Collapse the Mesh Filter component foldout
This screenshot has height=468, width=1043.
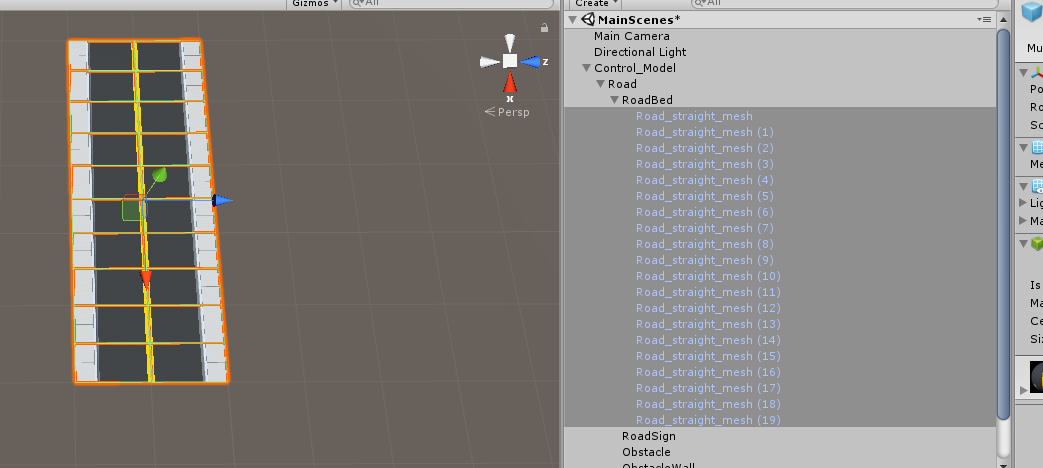pyautogui.click(x=1024, y=148)
